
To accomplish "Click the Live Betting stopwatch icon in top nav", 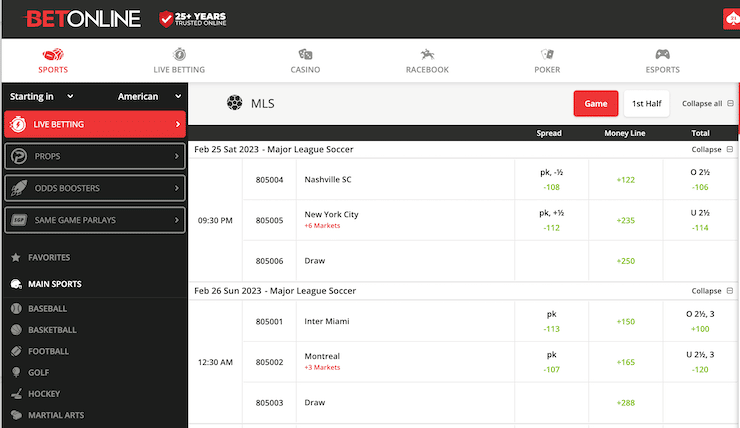I will tap(179, 54).
